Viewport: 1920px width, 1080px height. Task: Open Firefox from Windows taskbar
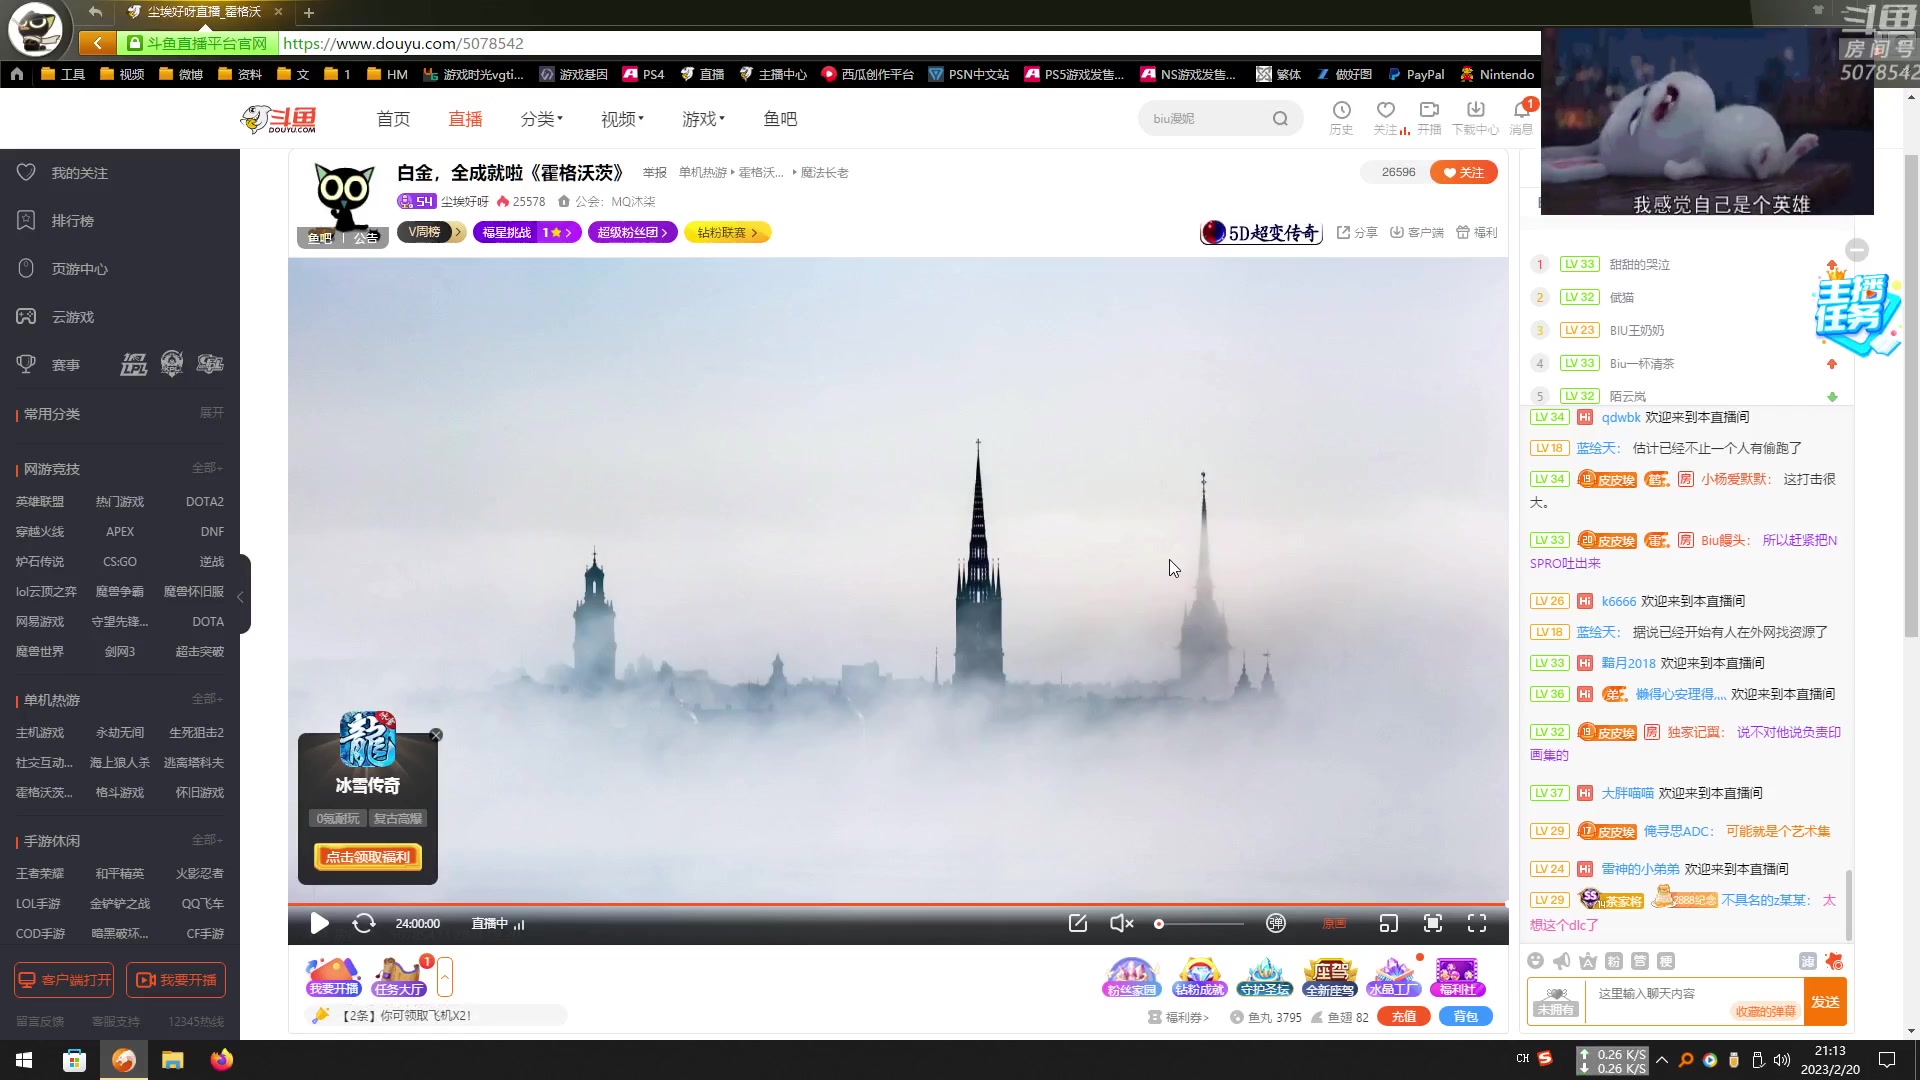221,1060
